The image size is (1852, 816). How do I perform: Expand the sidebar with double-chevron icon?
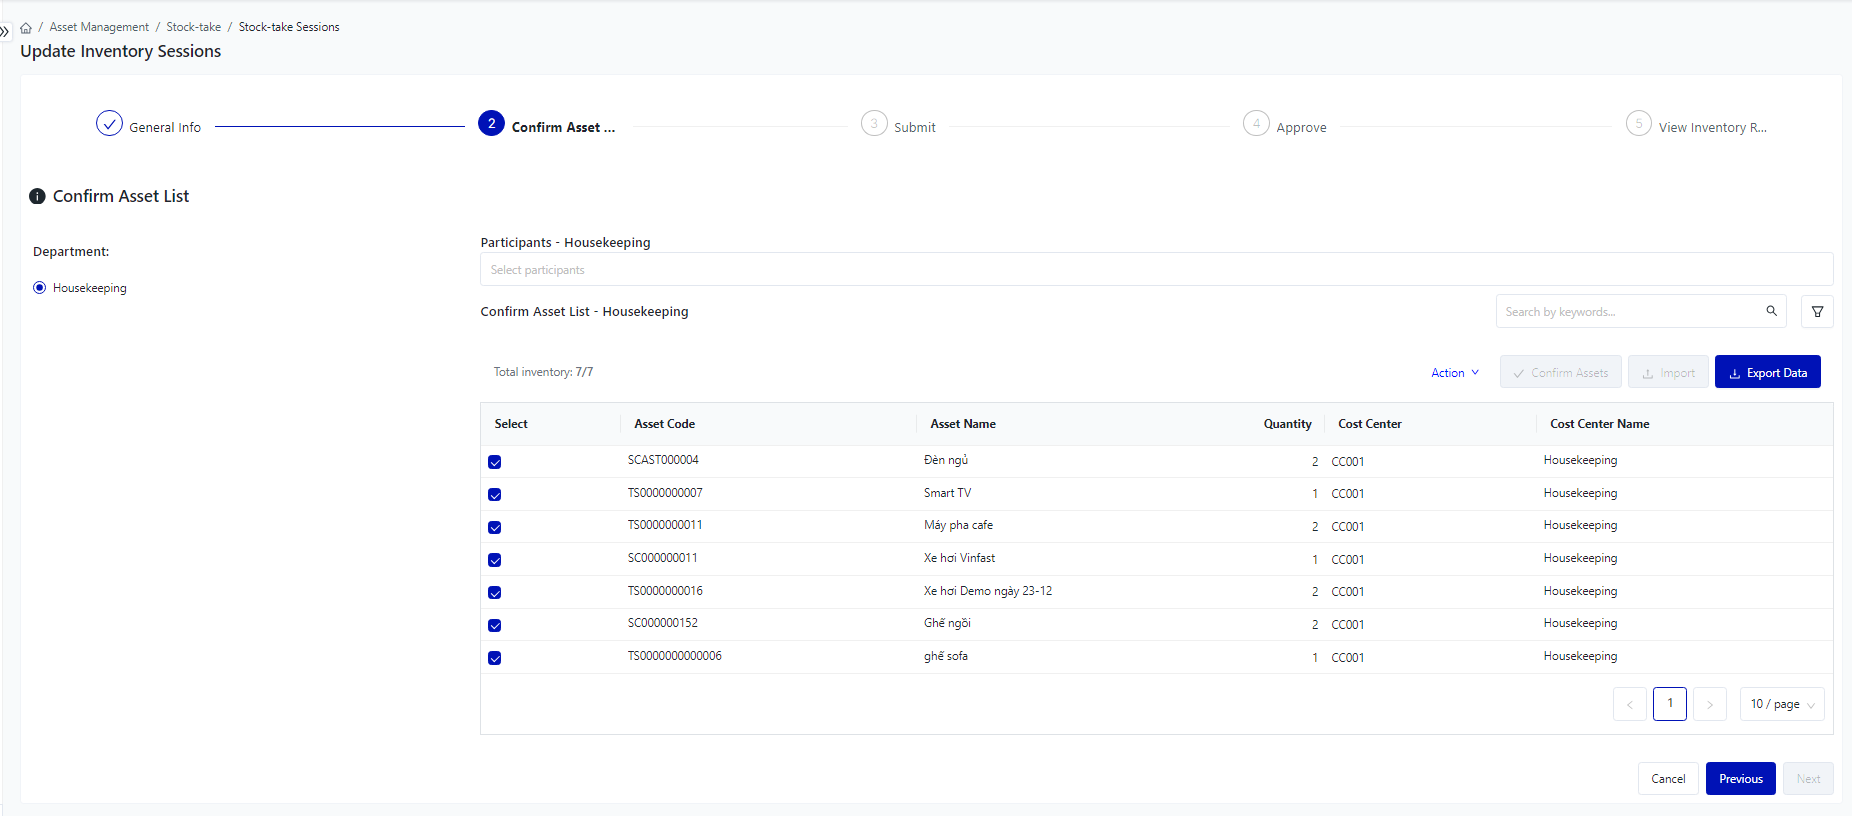click(5, 32)
